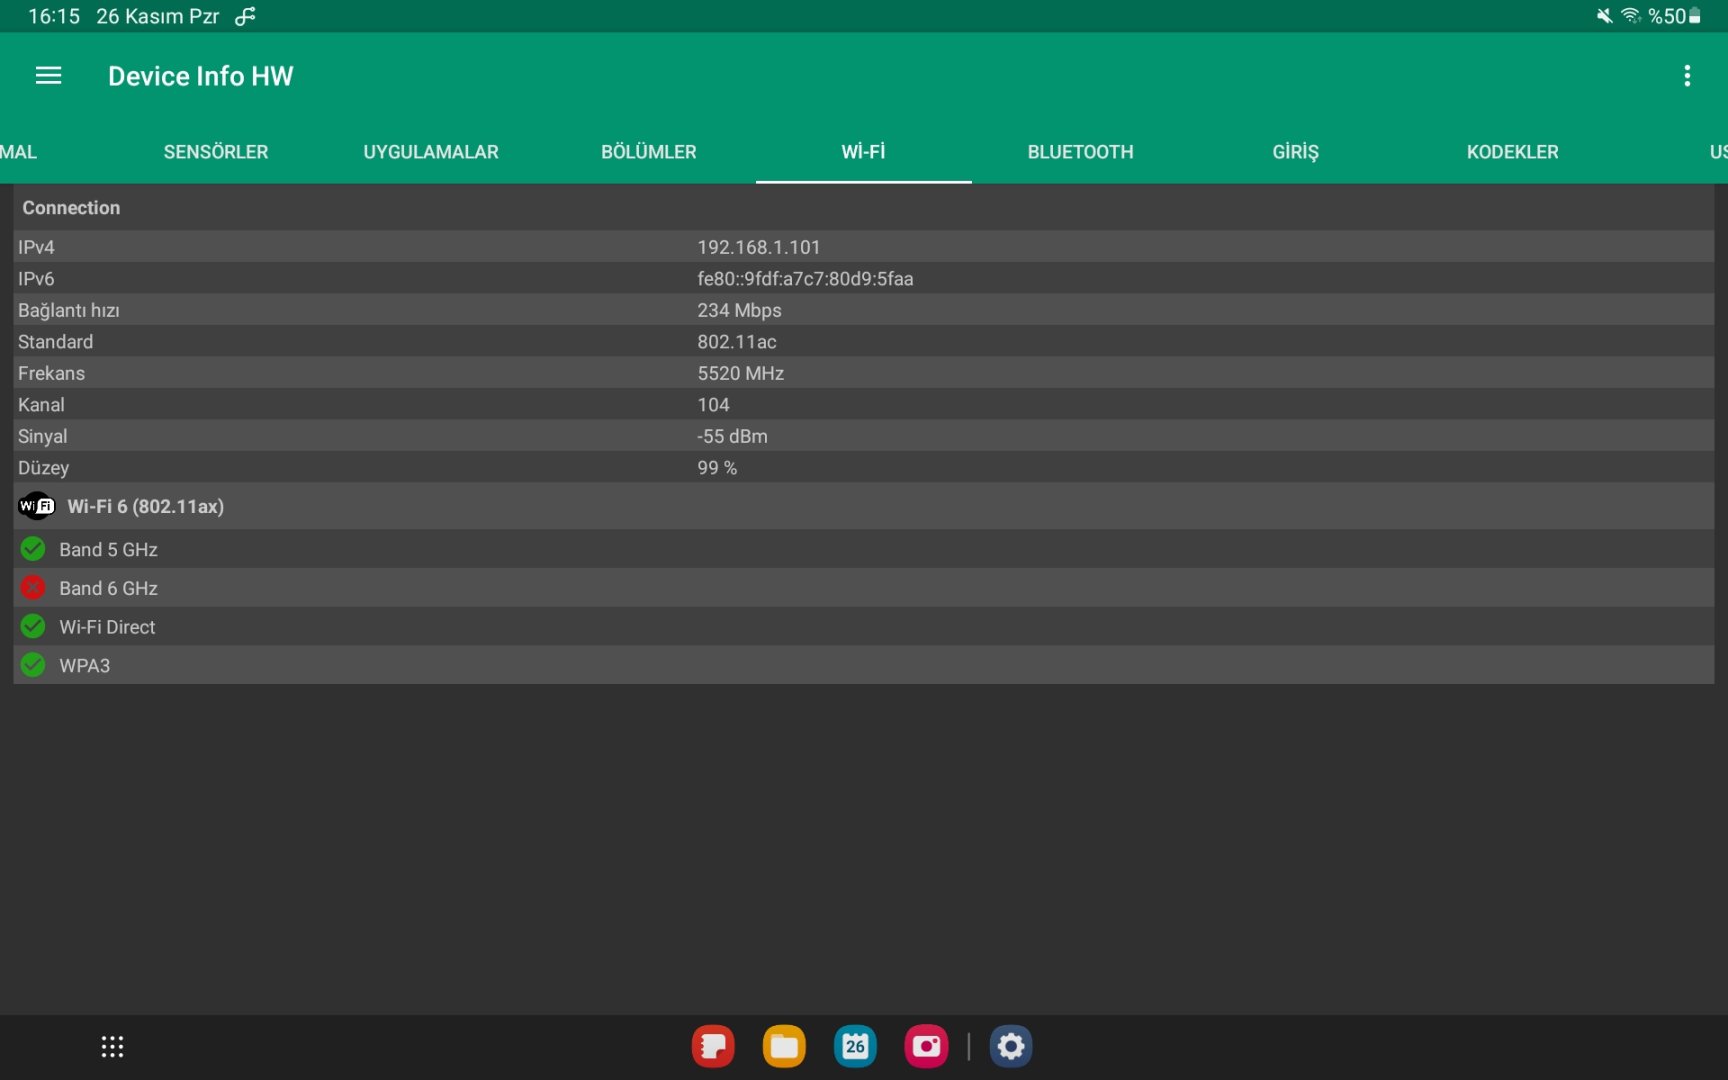
Task: Tap the muted sound status icon
Action: 1604,16
